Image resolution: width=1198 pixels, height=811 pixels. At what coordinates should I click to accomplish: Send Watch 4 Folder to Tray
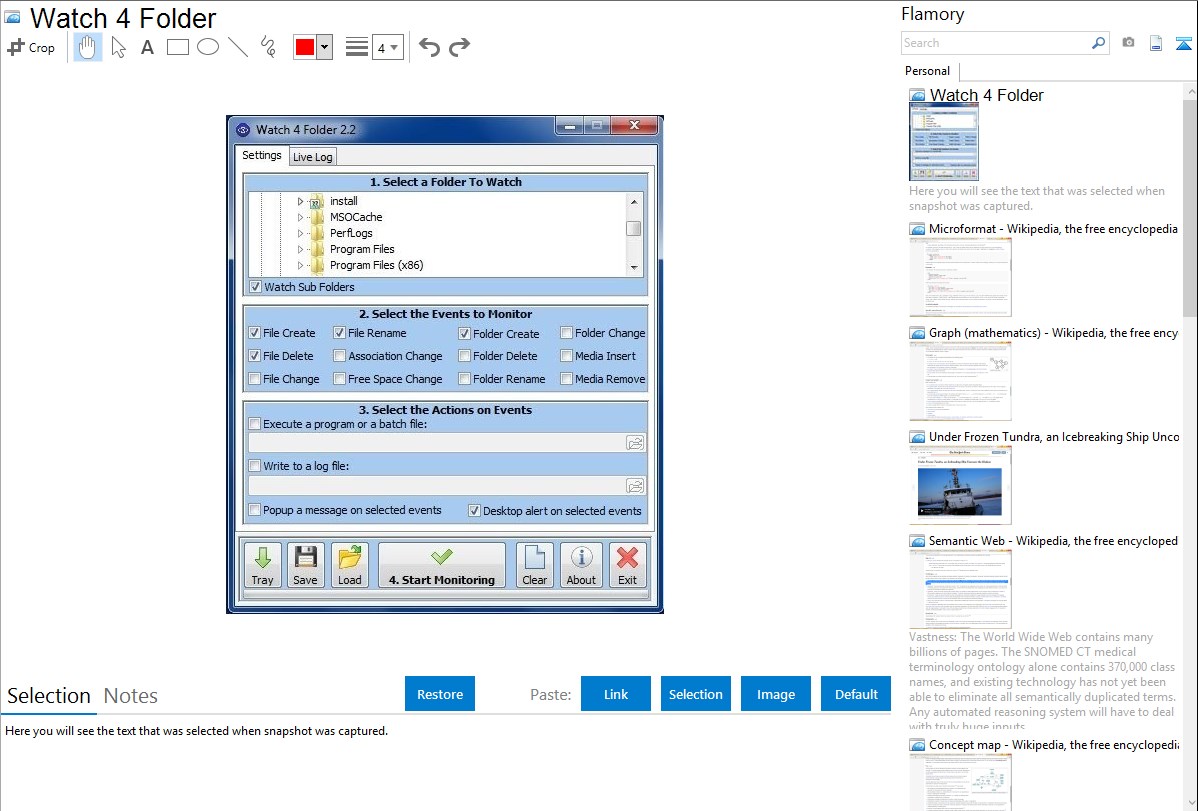click(x=263, y=565)
